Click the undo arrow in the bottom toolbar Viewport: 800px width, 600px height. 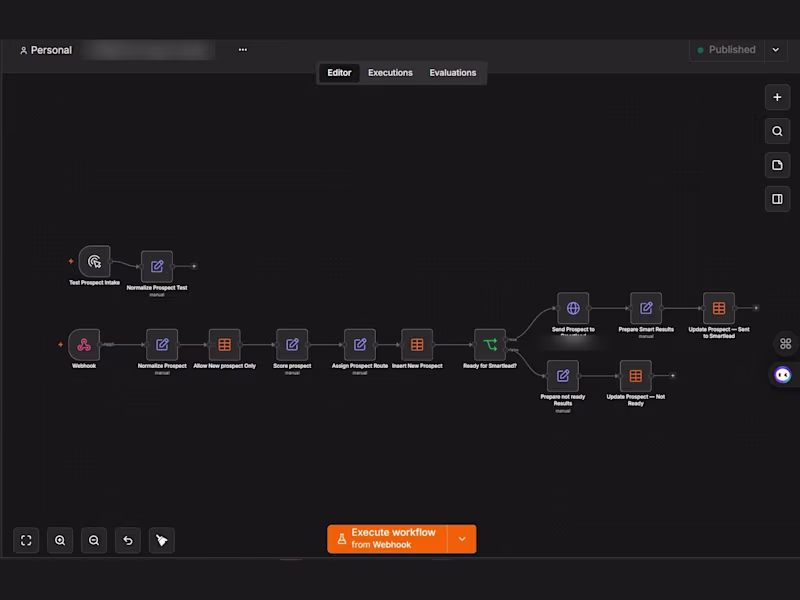click(128, 540)
